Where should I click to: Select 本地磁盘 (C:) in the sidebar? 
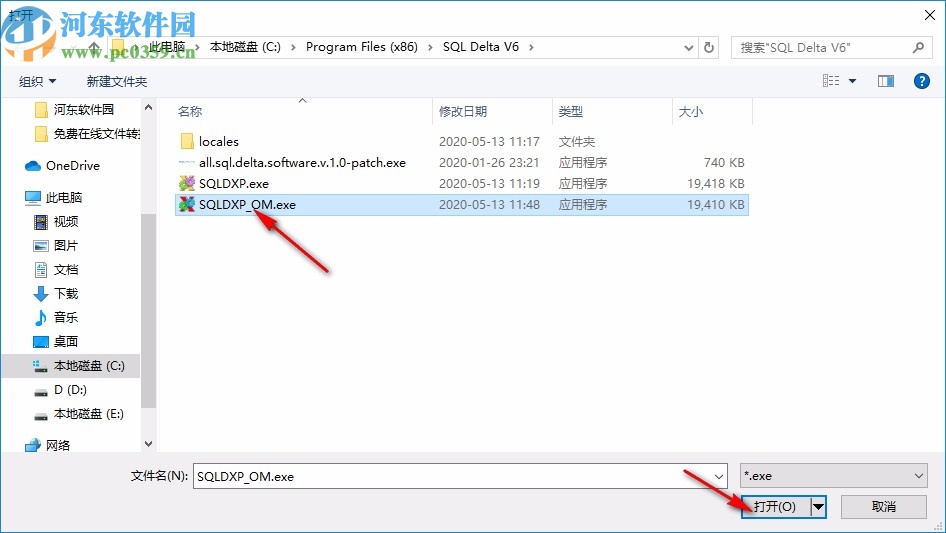pos(78,366)
